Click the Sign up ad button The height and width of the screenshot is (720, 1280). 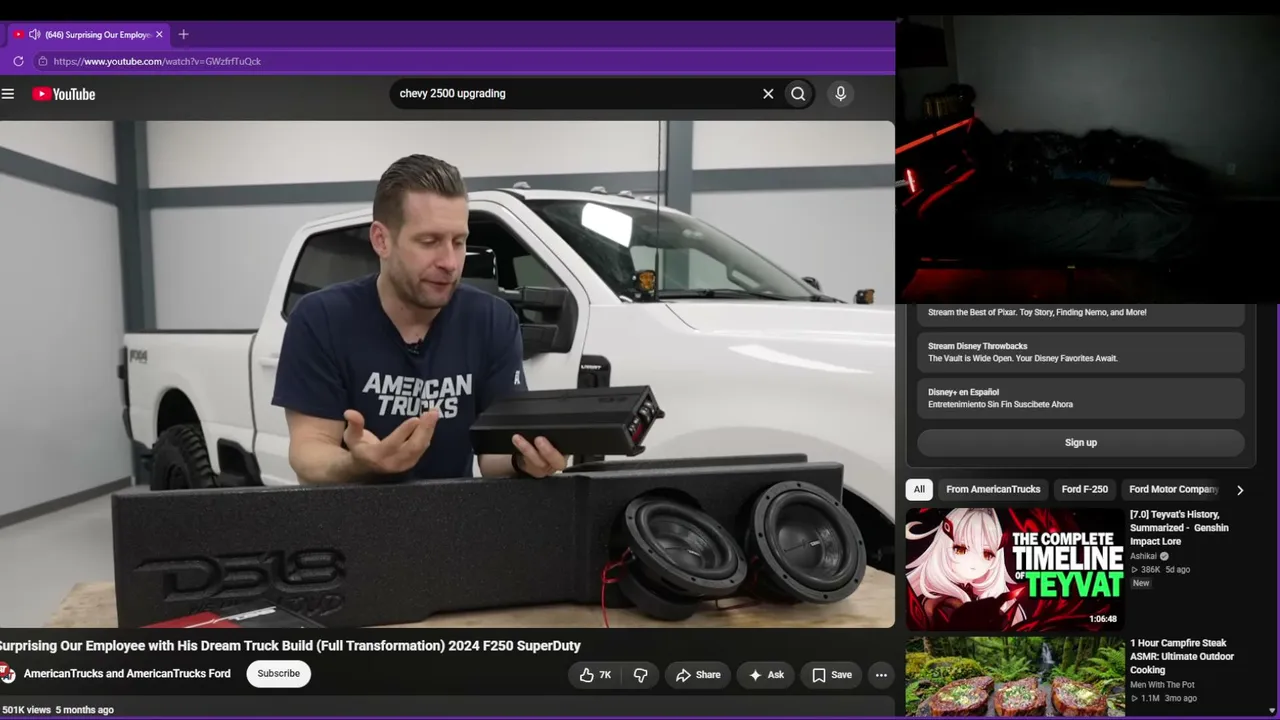pos(1081,443)
